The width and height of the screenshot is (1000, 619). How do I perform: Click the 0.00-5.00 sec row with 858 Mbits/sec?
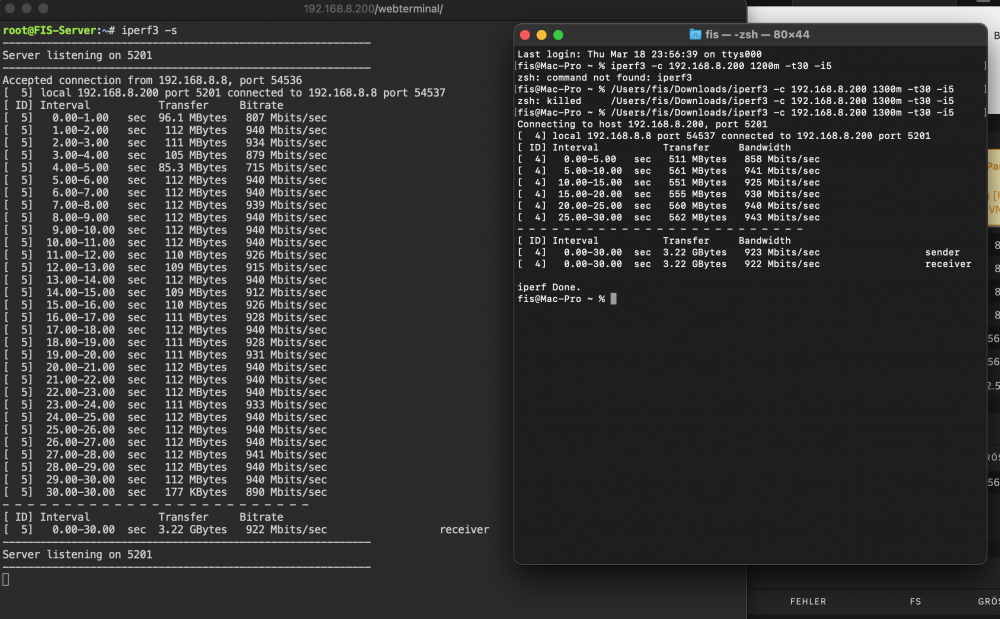coord(668,159)
